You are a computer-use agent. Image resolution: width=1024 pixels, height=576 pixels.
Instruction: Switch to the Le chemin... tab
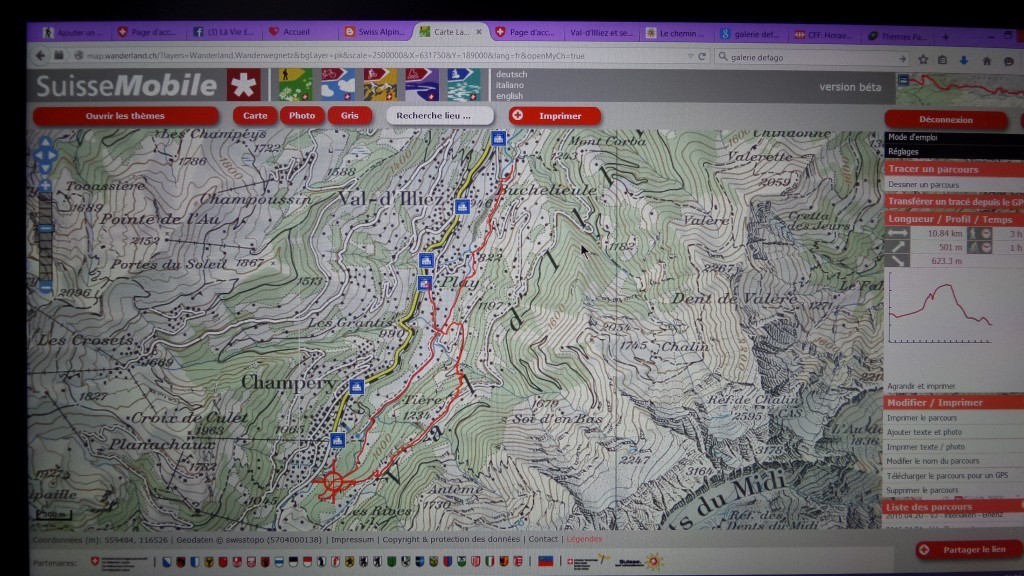pos(675,33)
